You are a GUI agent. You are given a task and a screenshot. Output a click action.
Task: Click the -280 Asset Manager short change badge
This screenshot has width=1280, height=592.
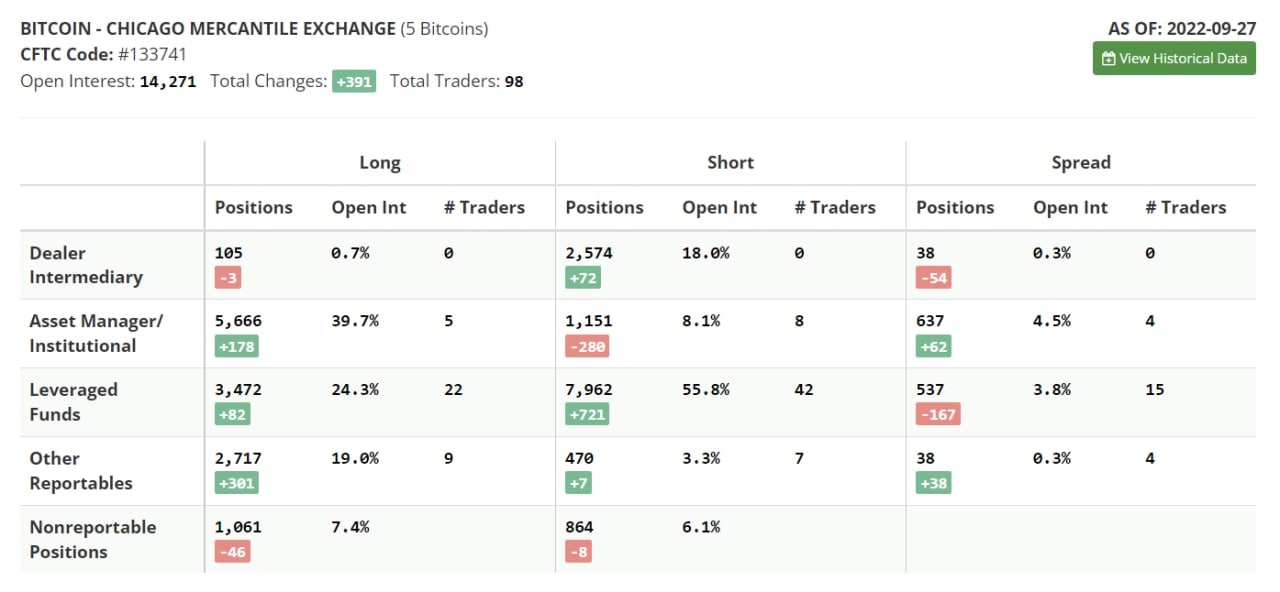click(x=587, y=346)
